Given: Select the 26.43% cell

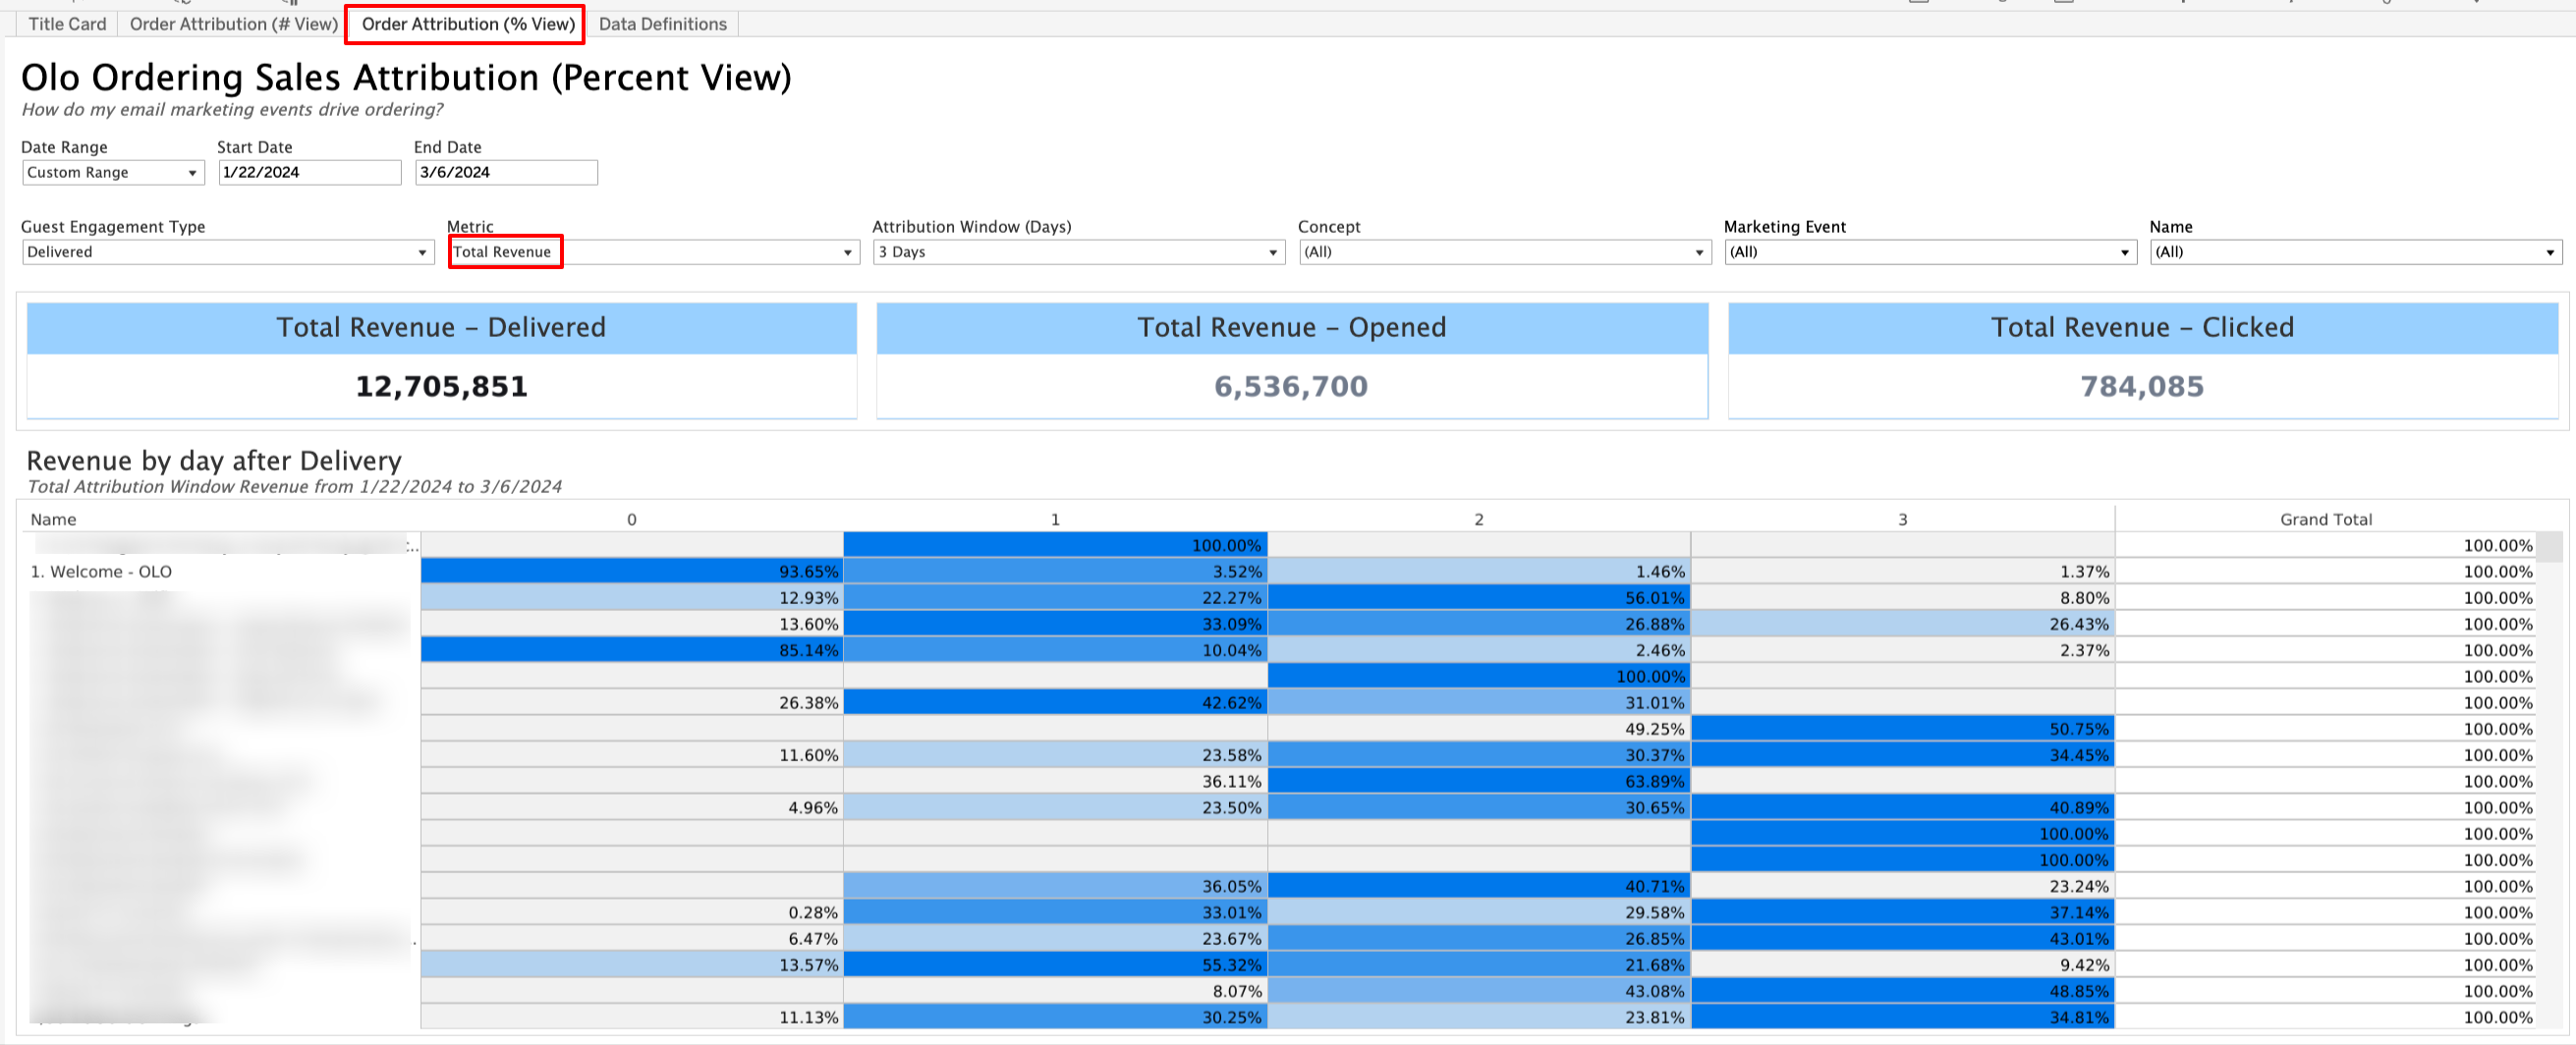Looking at the screenshot, I should (1903, 624).
